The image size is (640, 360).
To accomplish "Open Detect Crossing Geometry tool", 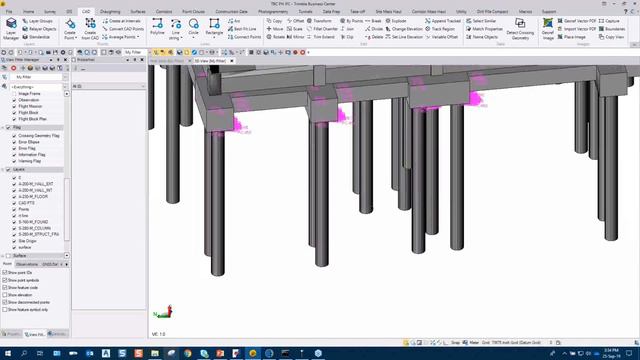I will click(520, 29).
